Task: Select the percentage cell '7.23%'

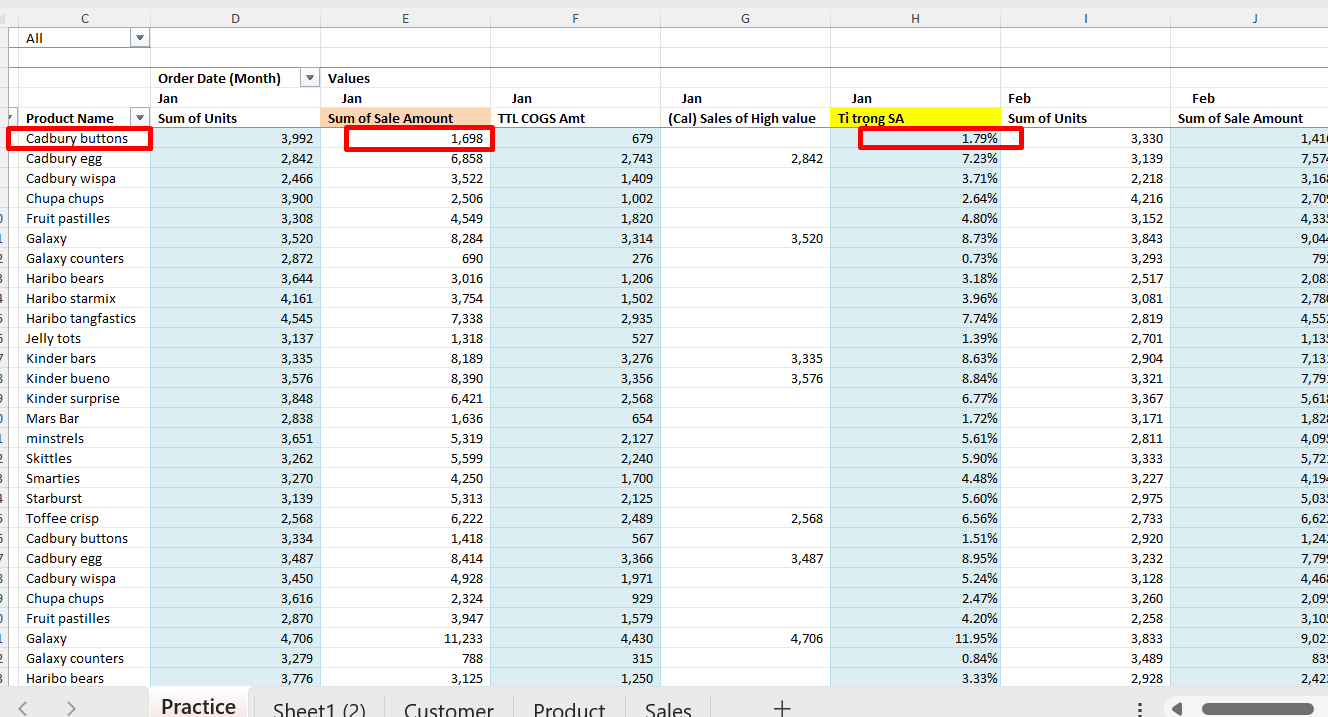Action: (x=915, y=158)
